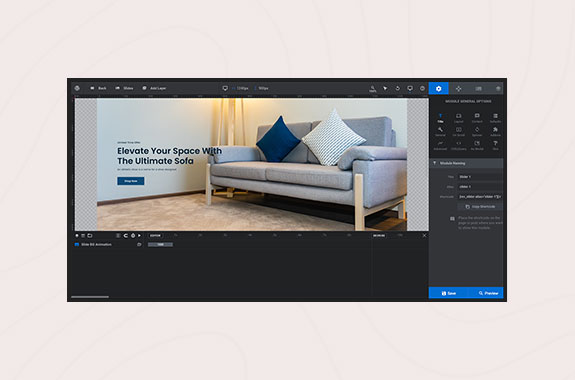Select the desktop device size icon

point(225,88)
